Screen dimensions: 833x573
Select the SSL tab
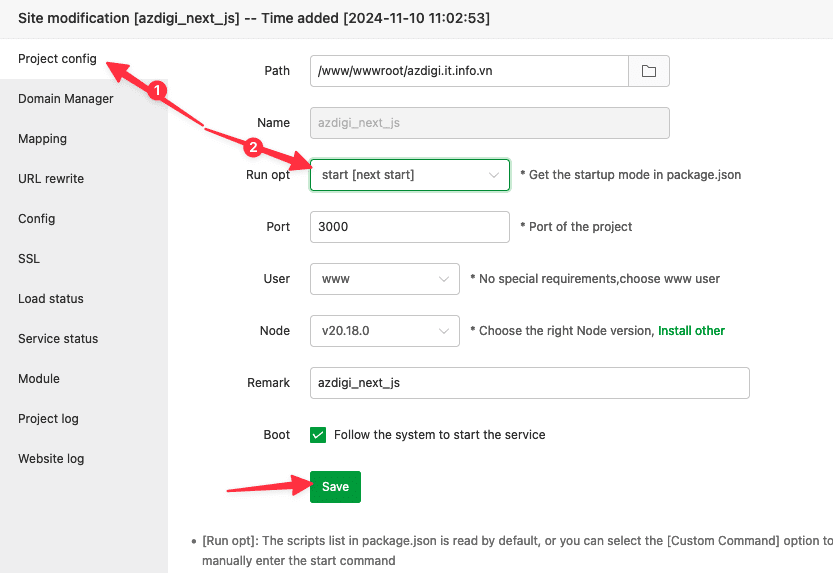point(29,259)
